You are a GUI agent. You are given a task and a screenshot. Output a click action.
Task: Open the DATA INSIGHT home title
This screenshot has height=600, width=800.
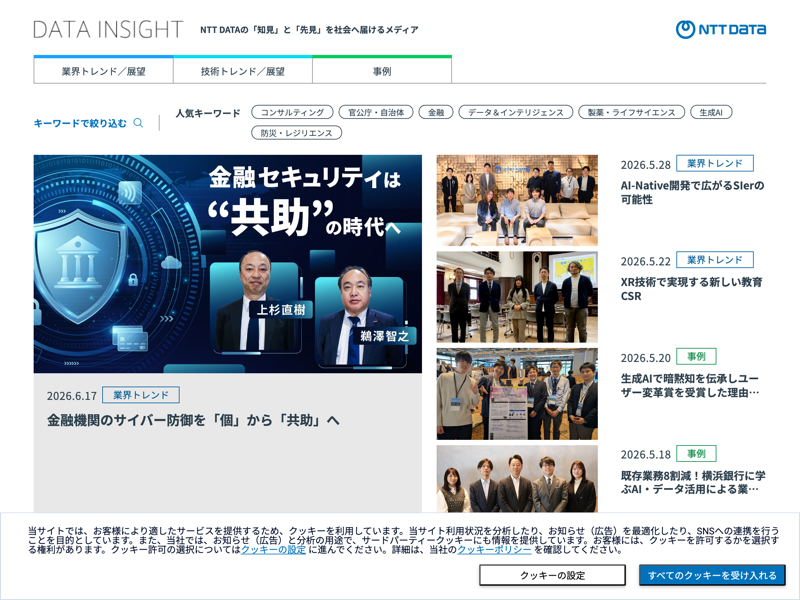tap(108, 30)
